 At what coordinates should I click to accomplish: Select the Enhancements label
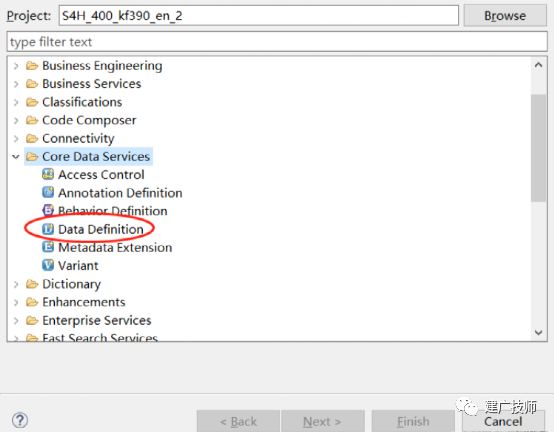click(x=84, y=302)
